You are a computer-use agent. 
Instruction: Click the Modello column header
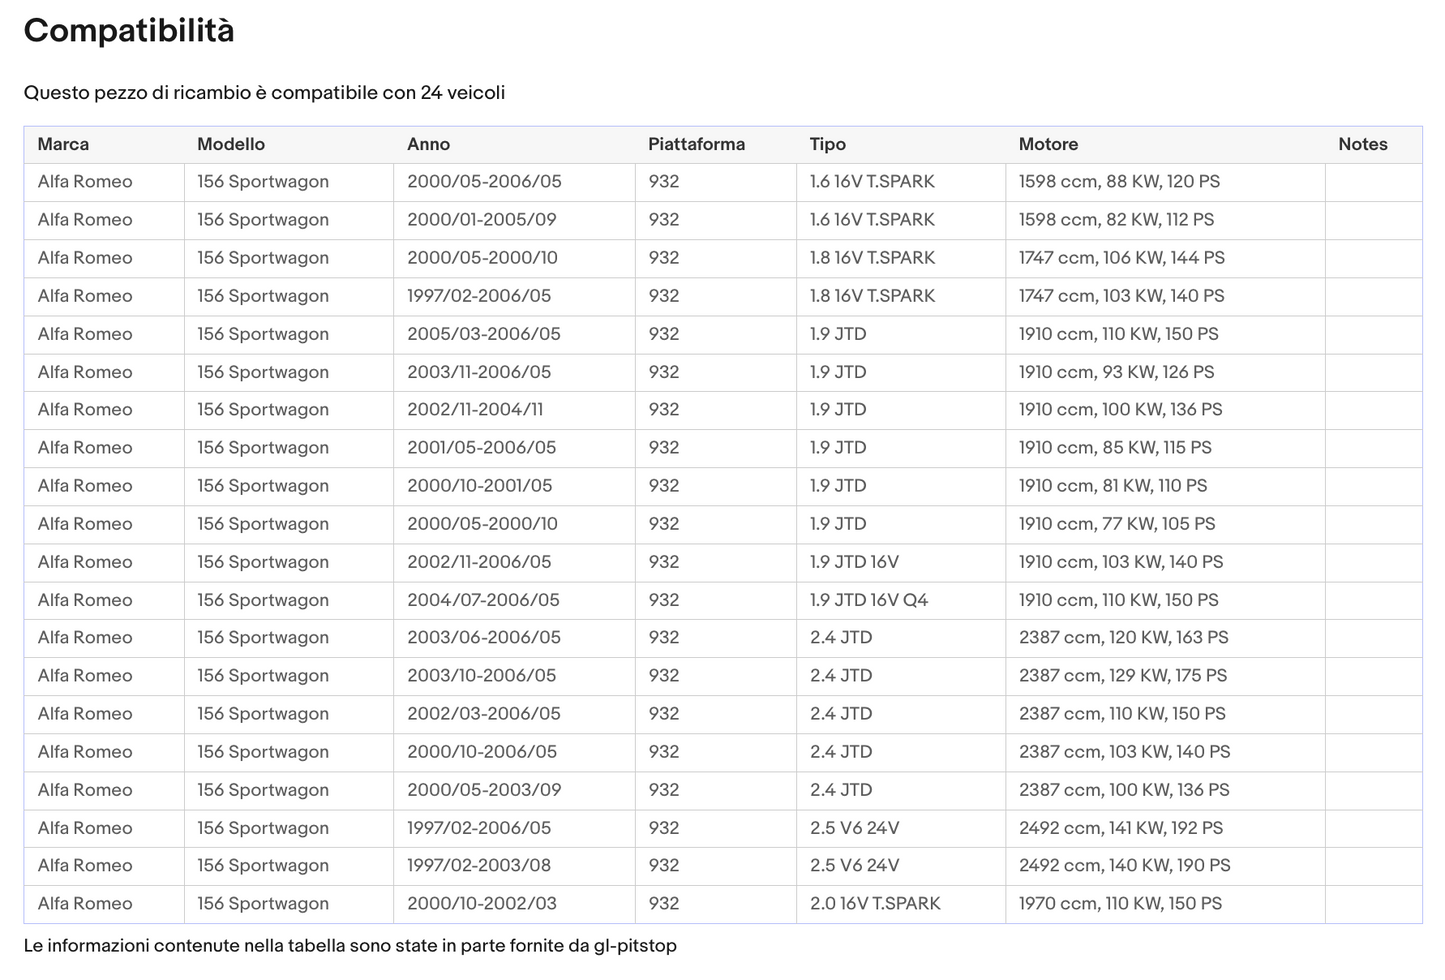click(231, 144)
